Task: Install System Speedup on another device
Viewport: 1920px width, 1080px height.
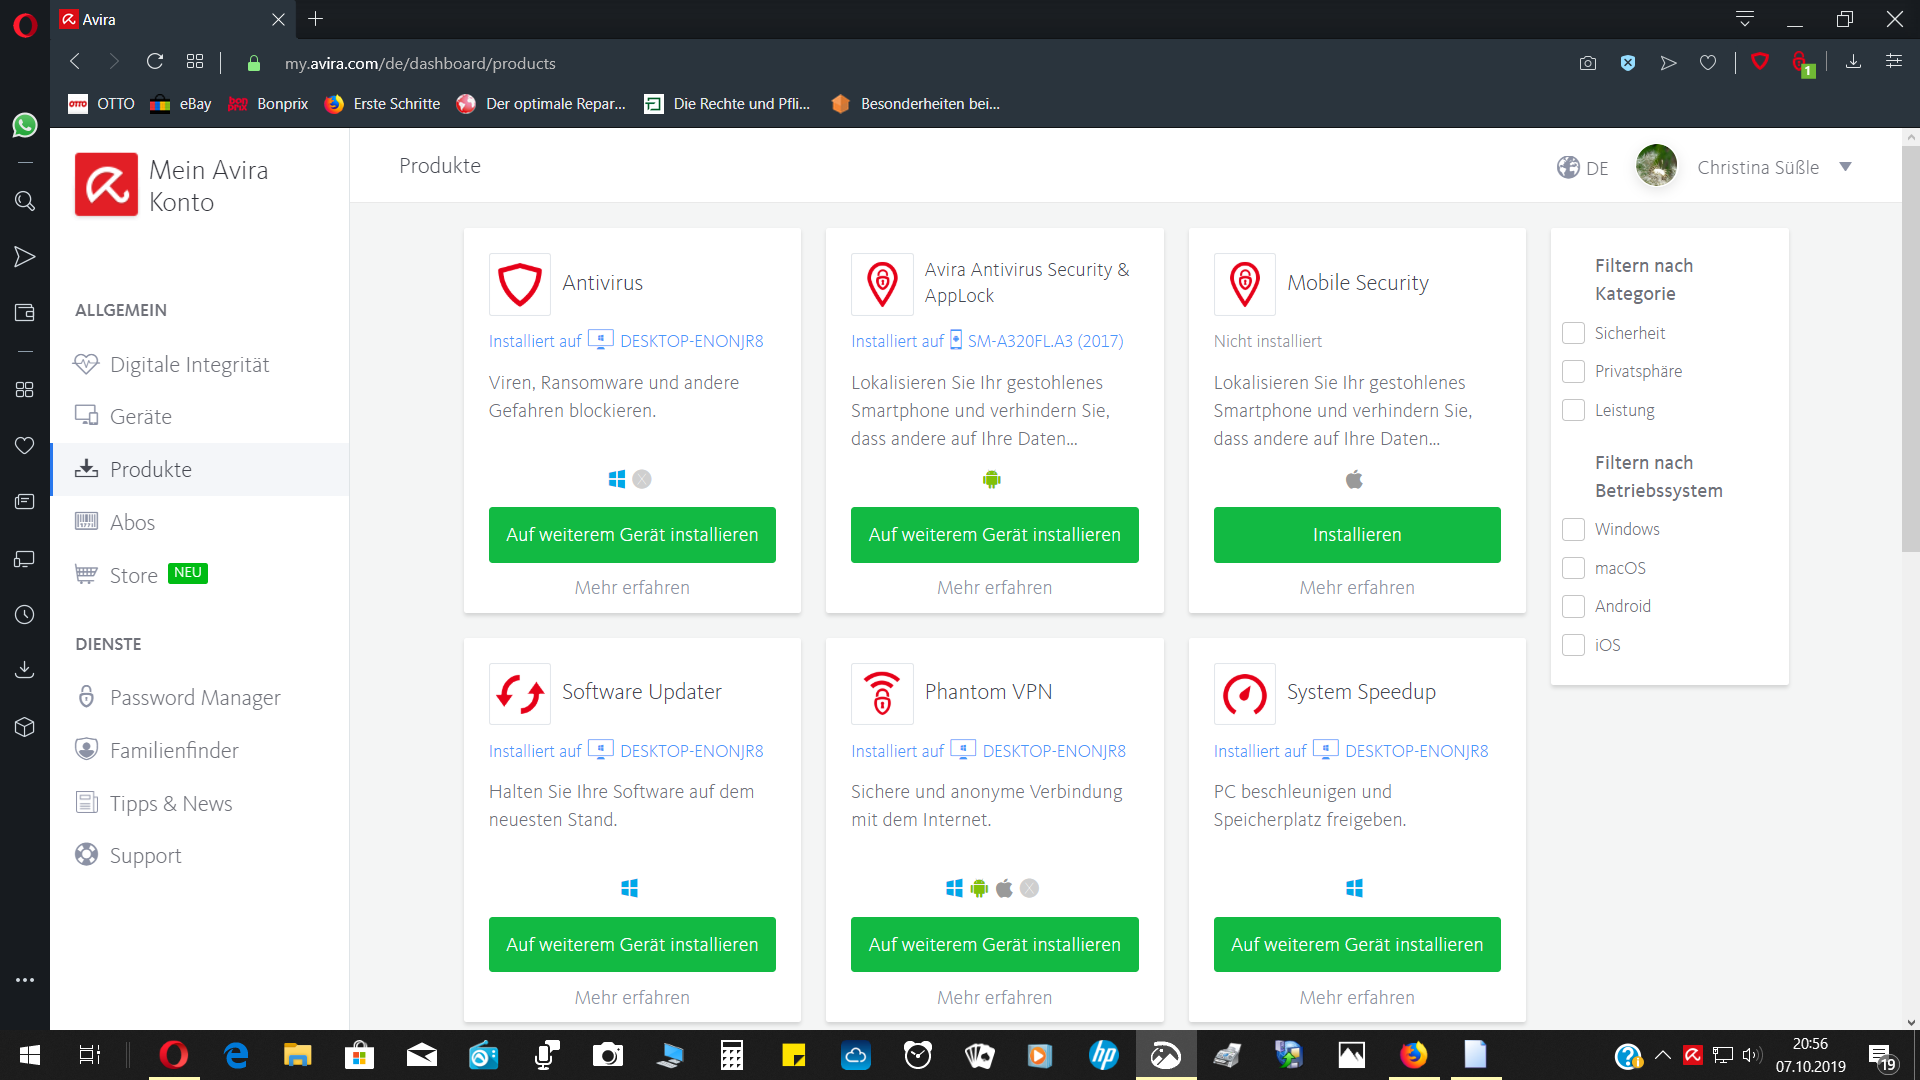Action: pos(1357,944)
